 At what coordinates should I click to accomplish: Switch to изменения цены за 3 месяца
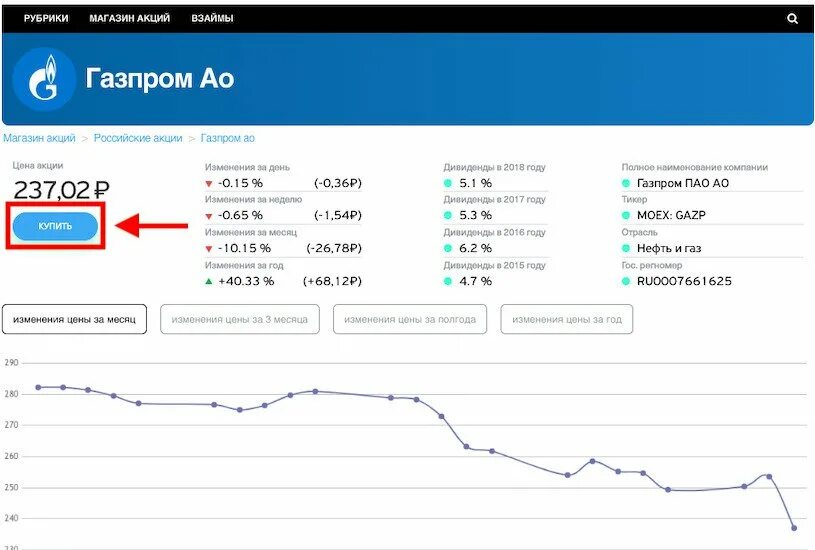(x=240, y=319)
